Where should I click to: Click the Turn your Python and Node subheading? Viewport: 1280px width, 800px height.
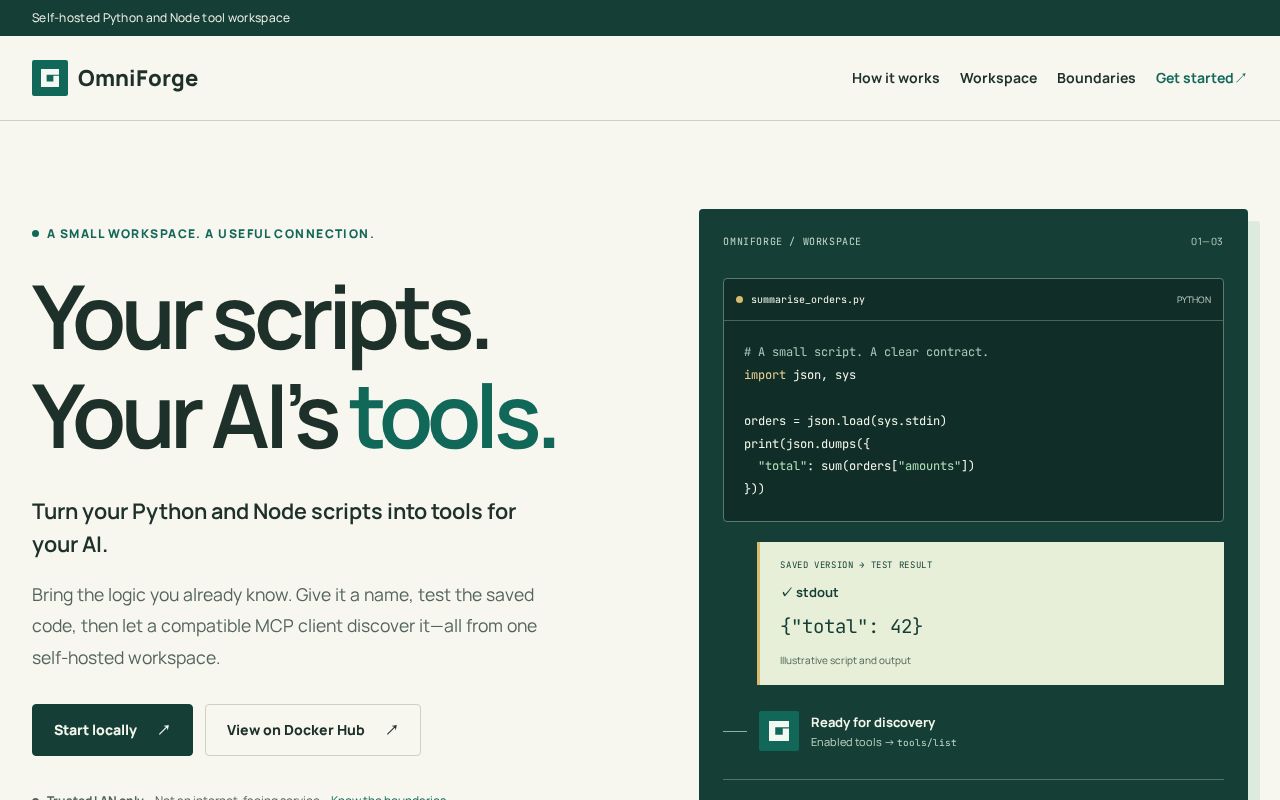pos(274,528)
